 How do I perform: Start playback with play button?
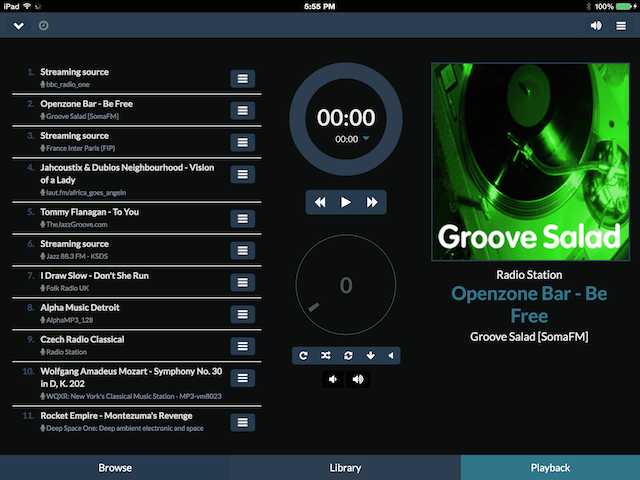pyautogui.click(x=346, y=202)
